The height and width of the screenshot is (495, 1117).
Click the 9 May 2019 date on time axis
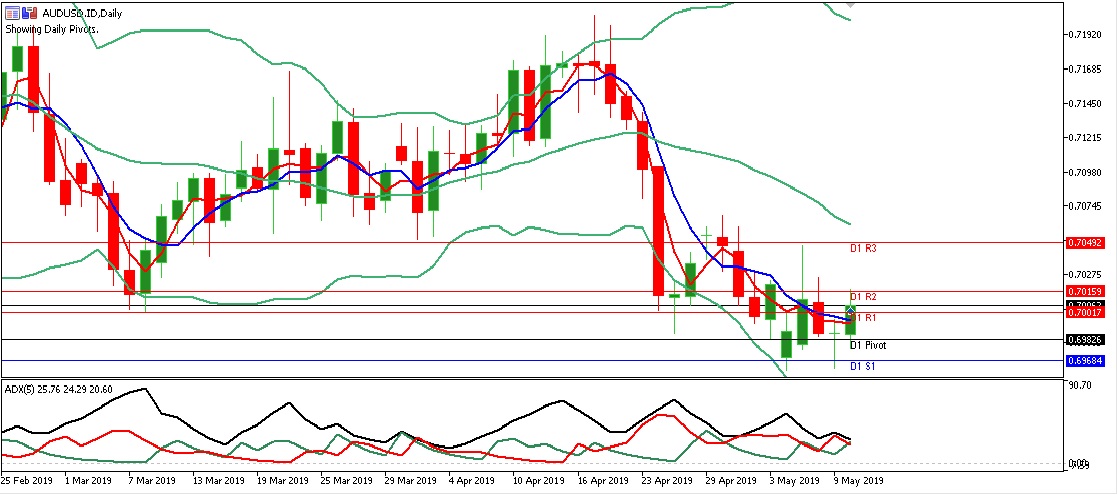point(860,480)
